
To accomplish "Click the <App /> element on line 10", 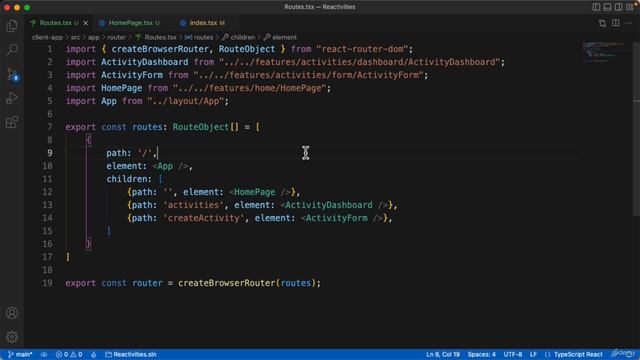I will click(x=170, y=166).
